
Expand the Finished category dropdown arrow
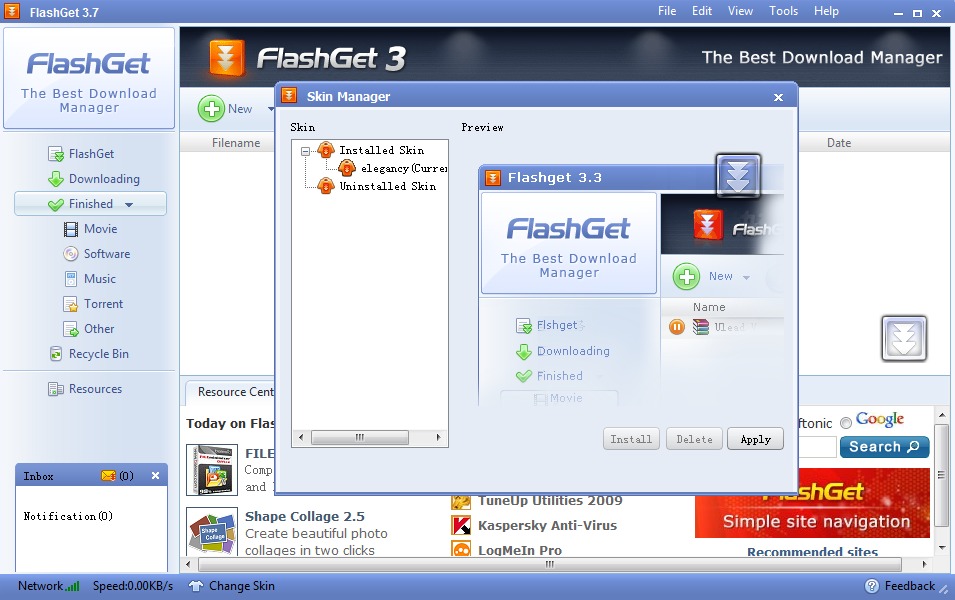[129, 205]
